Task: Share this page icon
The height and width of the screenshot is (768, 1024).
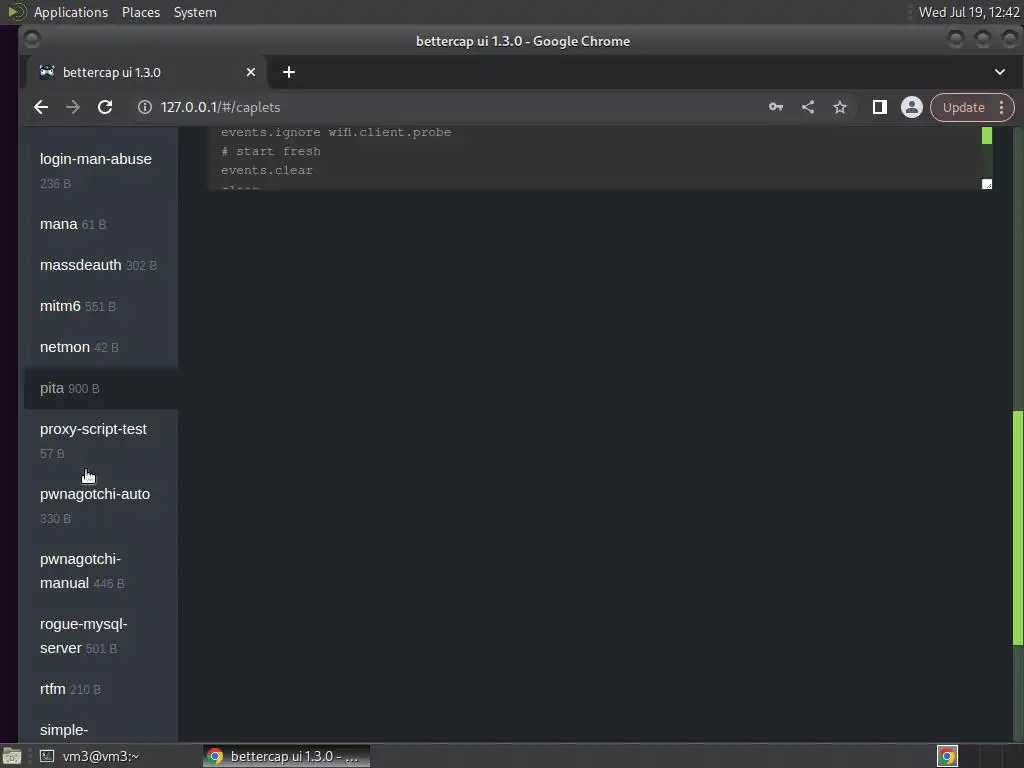Action: 808,107
